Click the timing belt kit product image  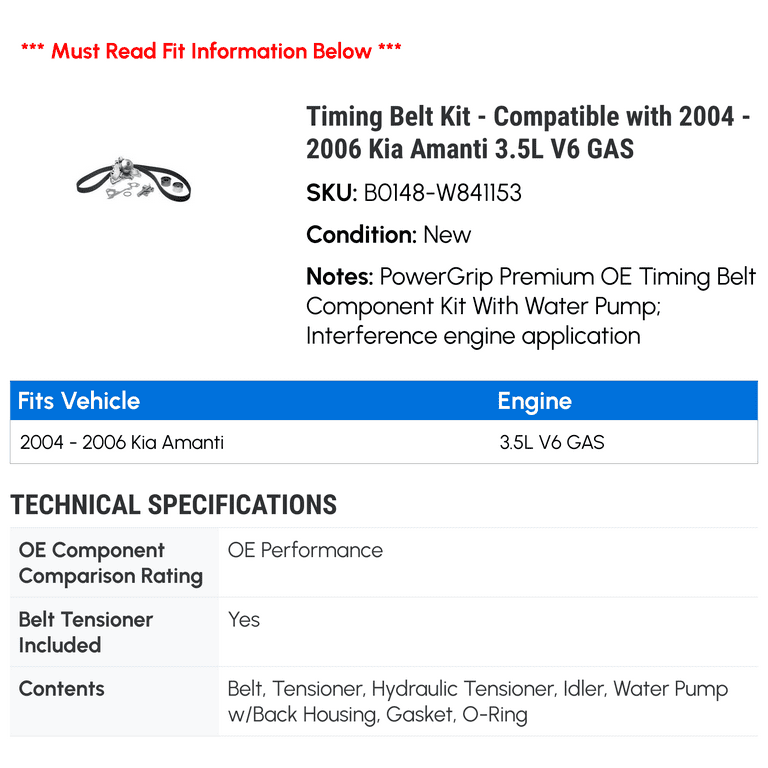click(x=133, y=179)
